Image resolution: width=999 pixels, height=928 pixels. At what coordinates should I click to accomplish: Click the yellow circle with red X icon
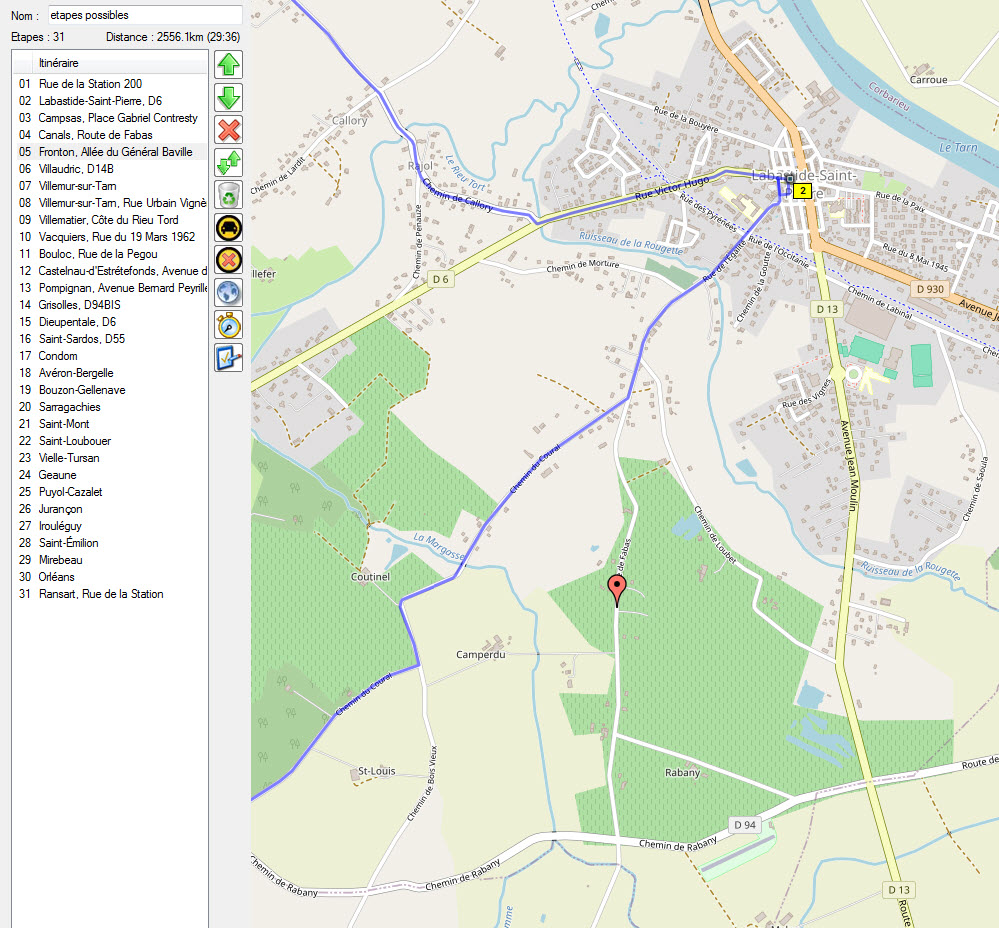pyautogui.click(x=228, y=259)
